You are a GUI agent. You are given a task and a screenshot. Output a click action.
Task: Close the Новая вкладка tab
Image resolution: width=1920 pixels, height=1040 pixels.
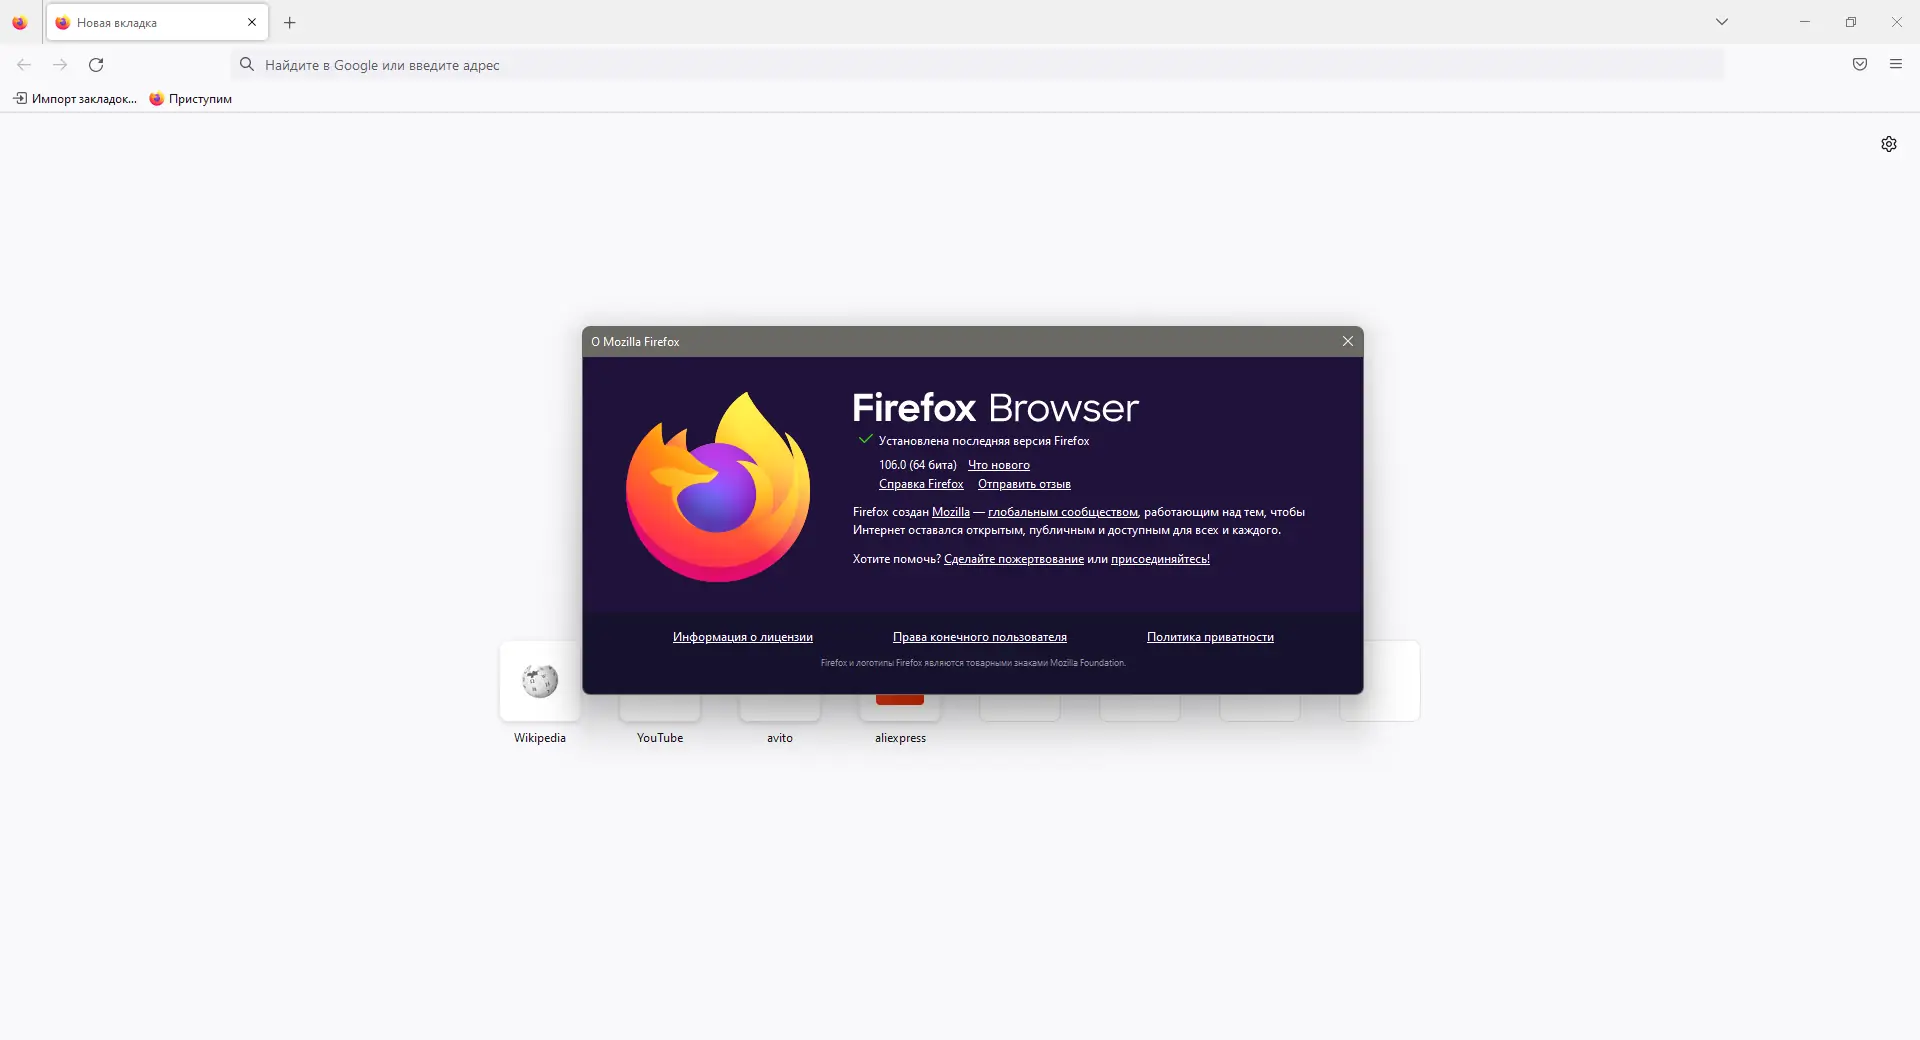(252, 22)
